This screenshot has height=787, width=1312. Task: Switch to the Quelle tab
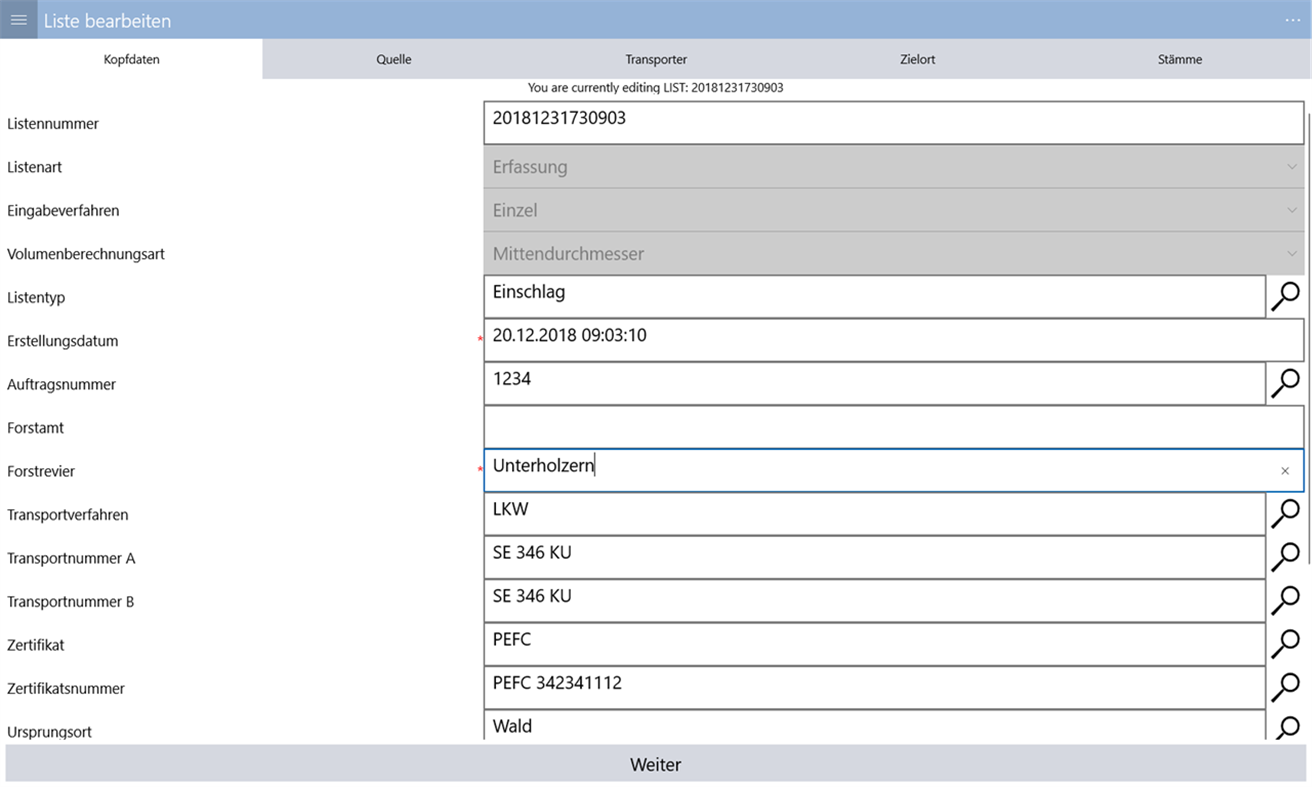[x=393, y=59]
